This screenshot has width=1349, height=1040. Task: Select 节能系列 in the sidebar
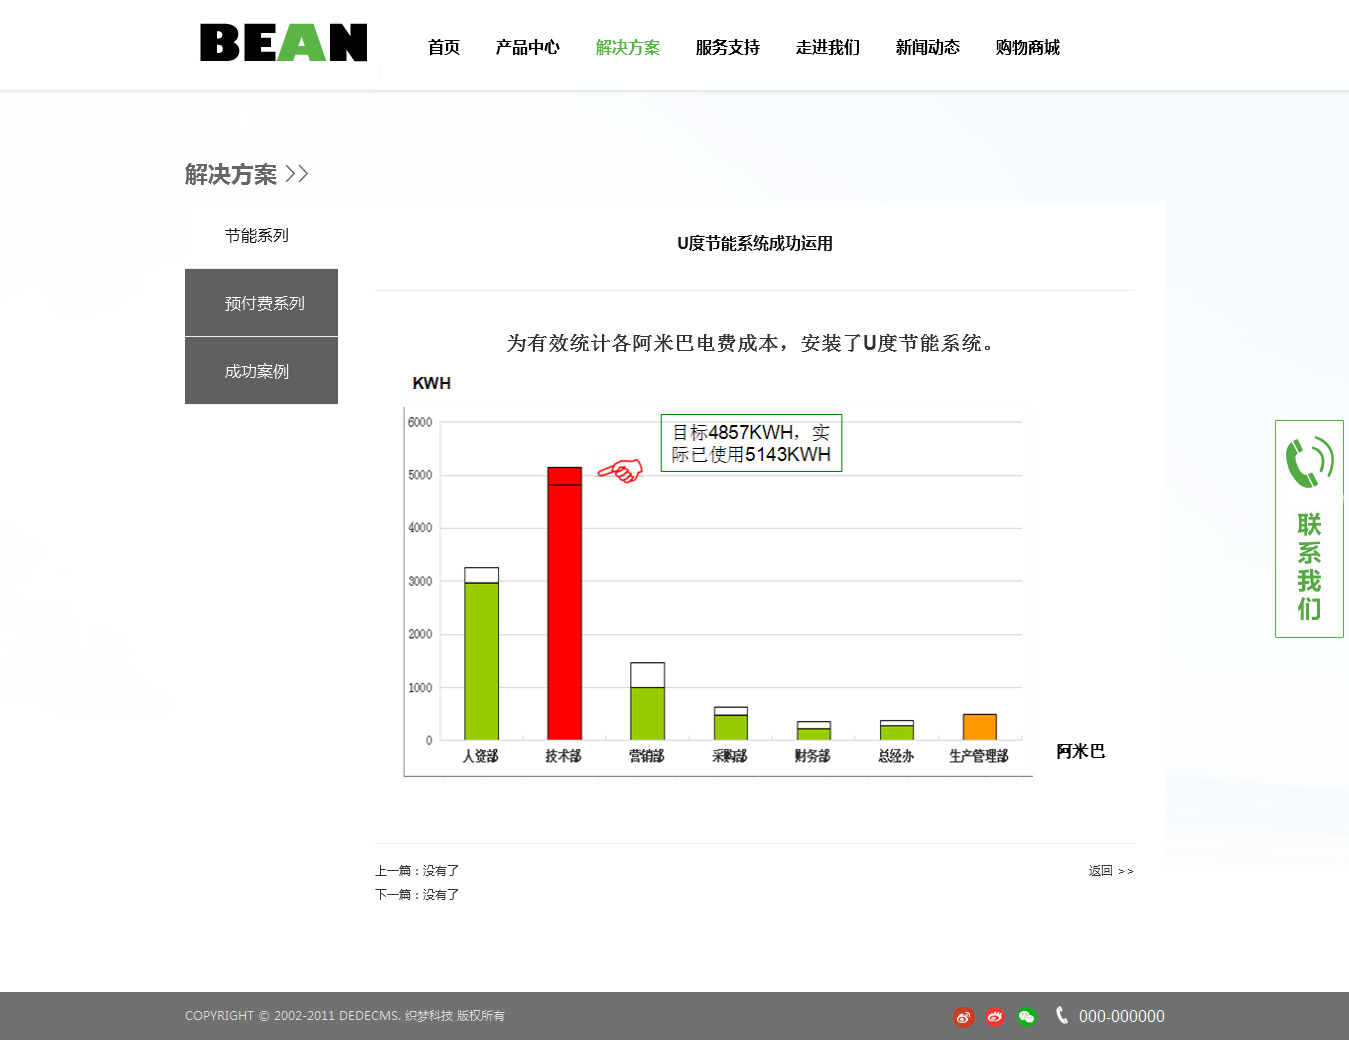pyautogui.click(x=257, y=235)
